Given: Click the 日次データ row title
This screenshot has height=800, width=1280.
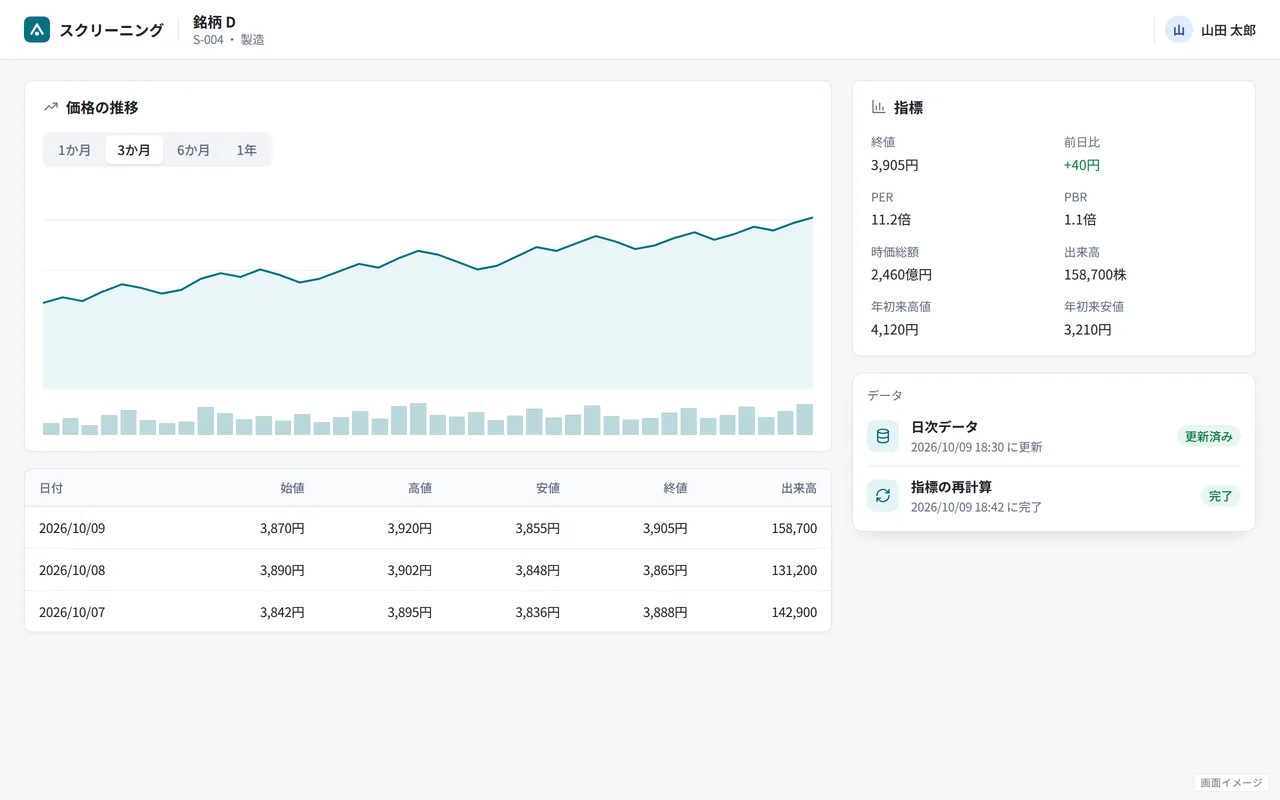Looking at the screenshot, I should click(x=945, y=427).
